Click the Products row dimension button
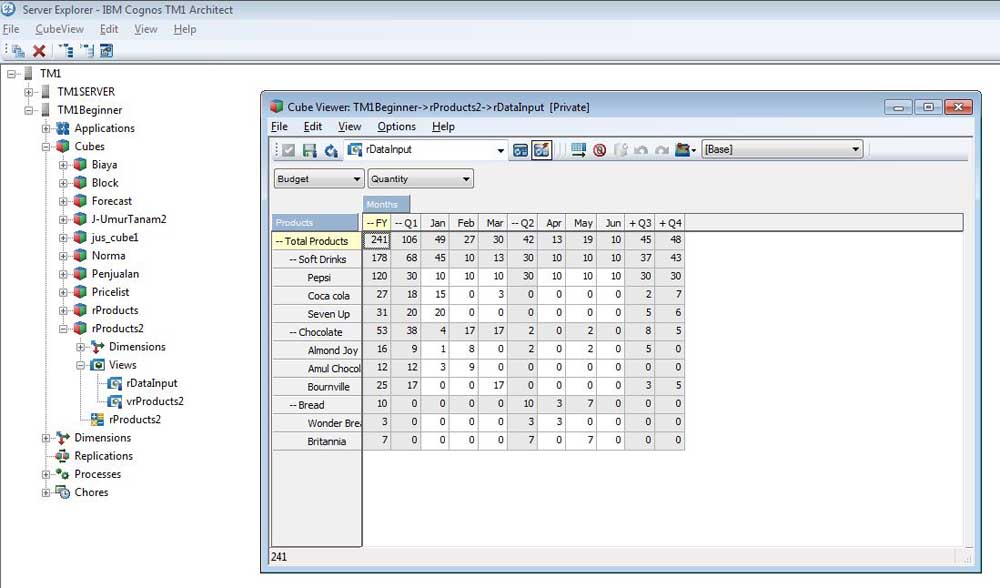Screen dimensions: 1000x588 (x=315, y=223)
